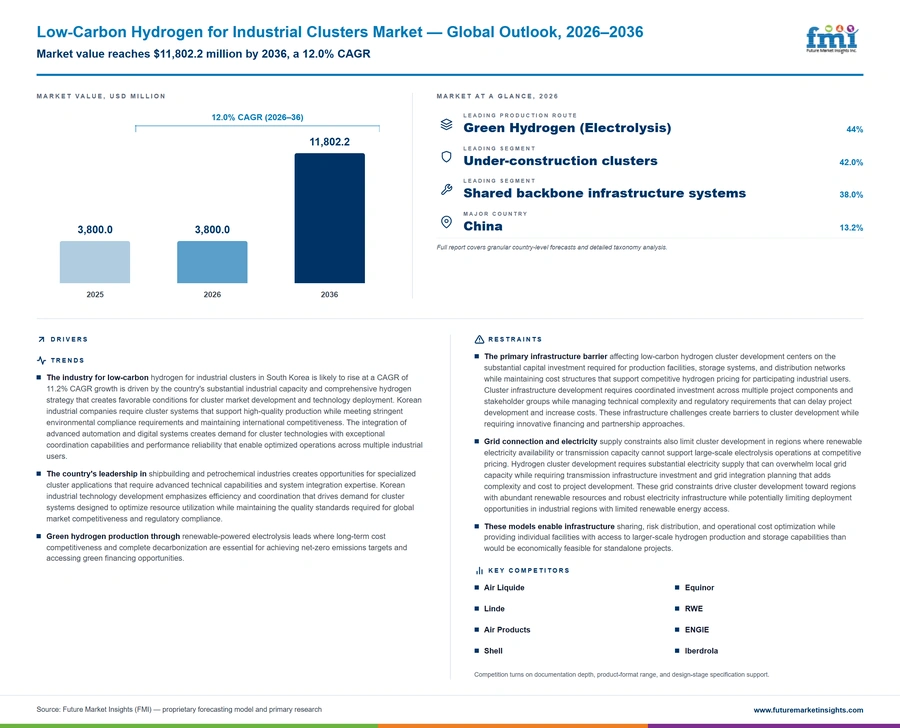Click the 42.0% share value
The image size is (900, 728).
[851, 162]
